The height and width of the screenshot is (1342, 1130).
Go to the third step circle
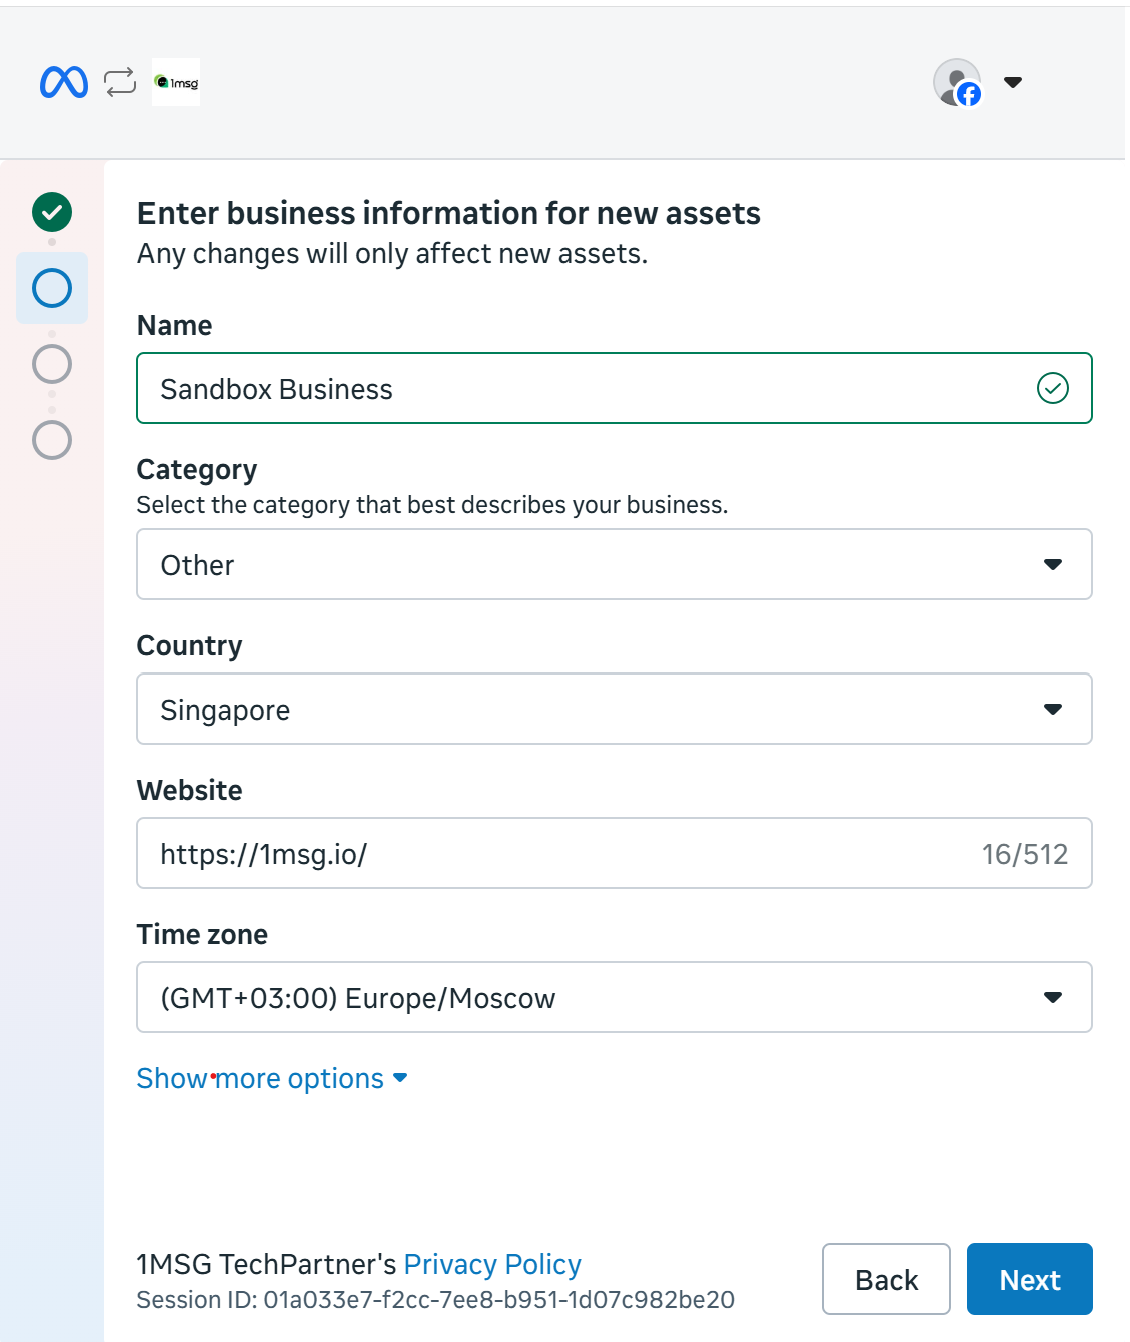(x=52, y=364)
